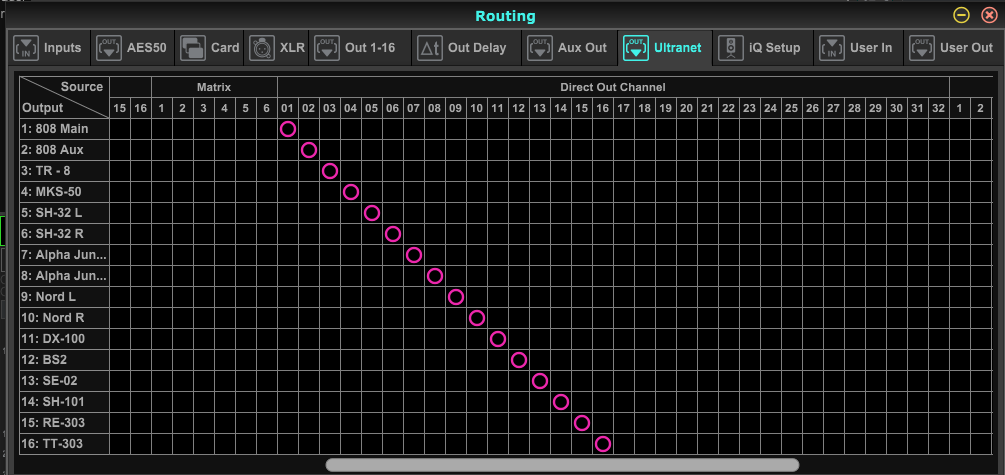Switch to the AES50 tab
Image resolution: width=1005 pixels, height=475 pixels.
[132, 48]
